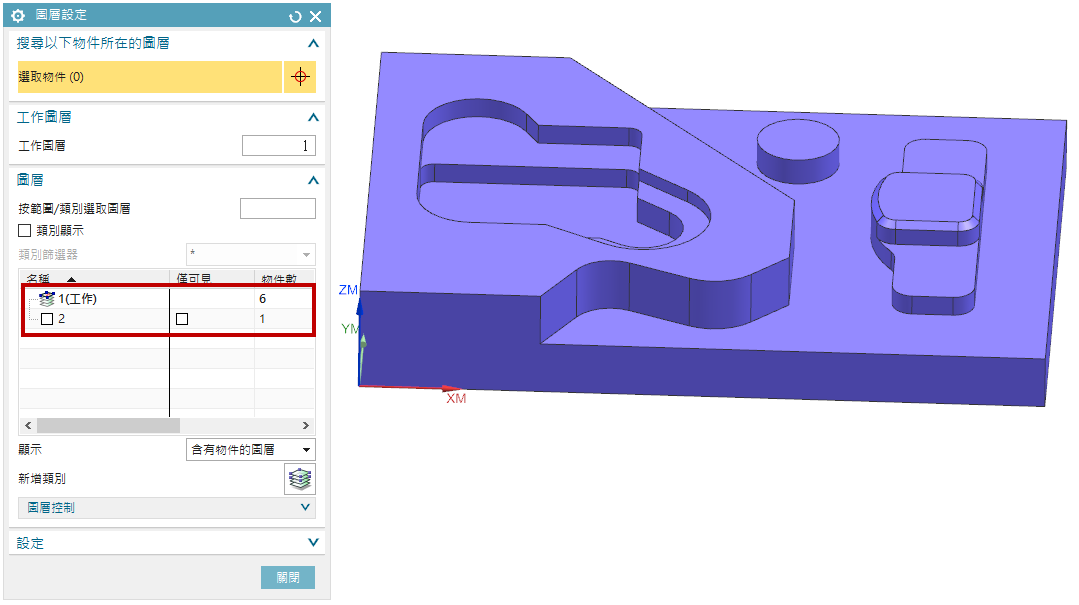Click object count 1 for layer 2
The height and width of the screenshot is (605, 1079).
(262, 319)
